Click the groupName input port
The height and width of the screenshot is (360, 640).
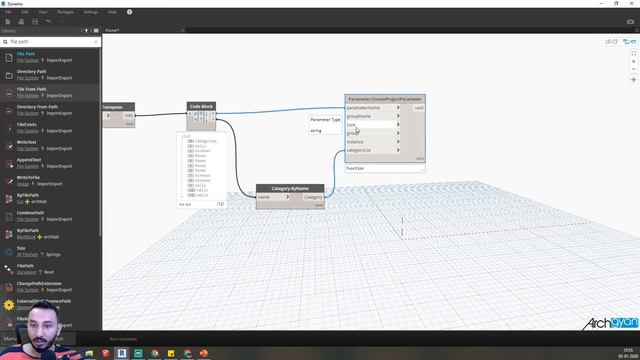[373, 116]
